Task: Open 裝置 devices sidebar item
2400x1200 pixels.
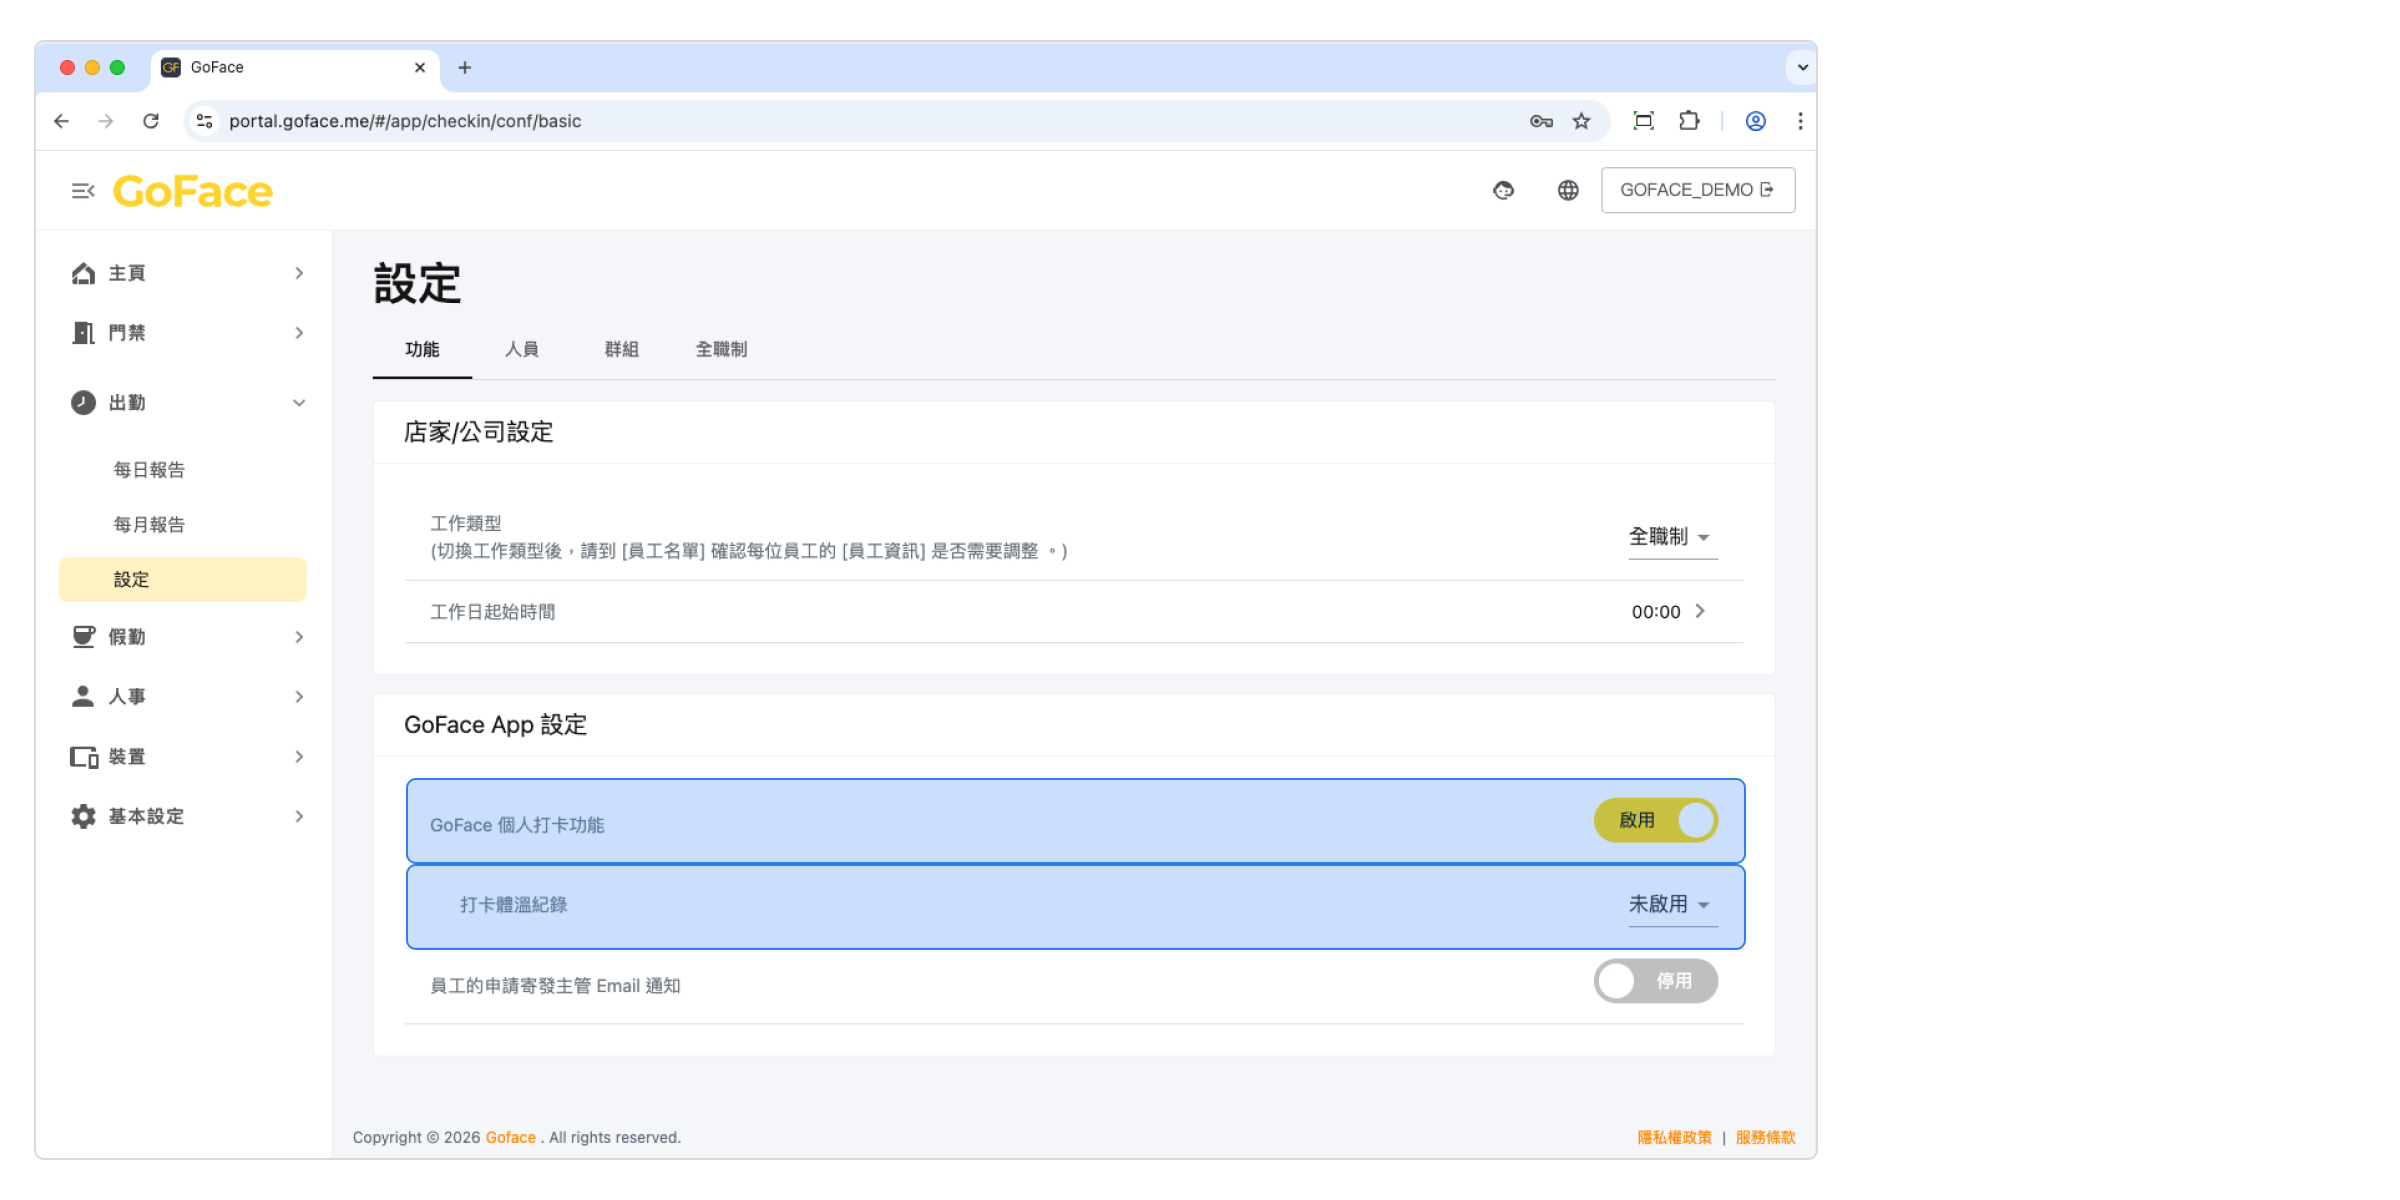Action: 127,757
